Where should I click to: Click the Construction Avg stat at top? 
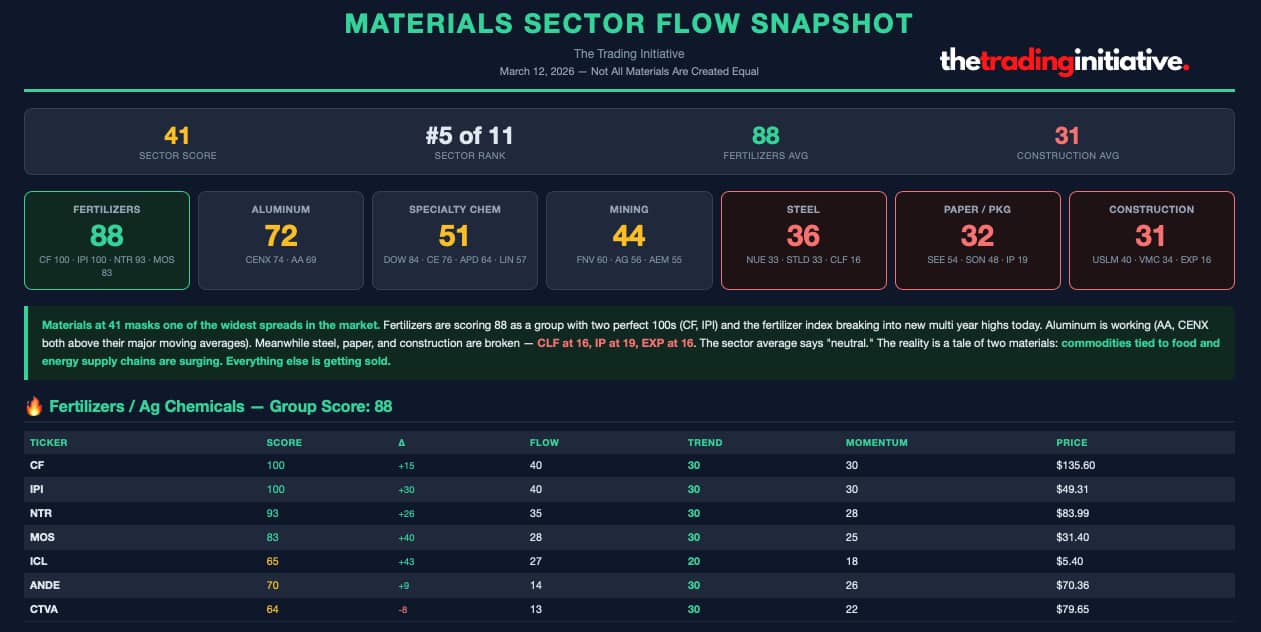pos(1067,141)
